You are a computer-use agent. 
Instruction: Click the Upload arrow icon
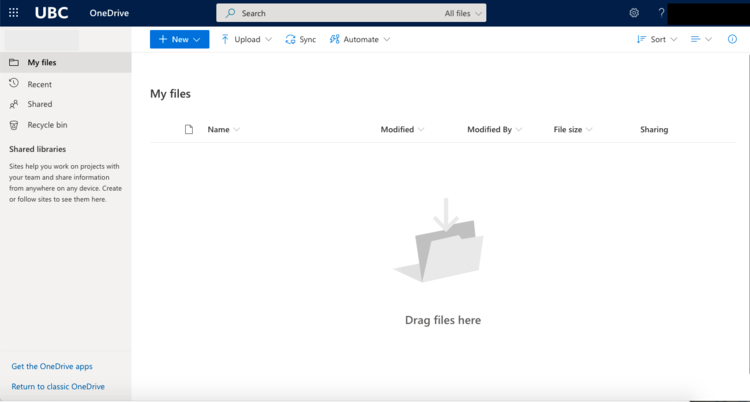pos(225,39)
